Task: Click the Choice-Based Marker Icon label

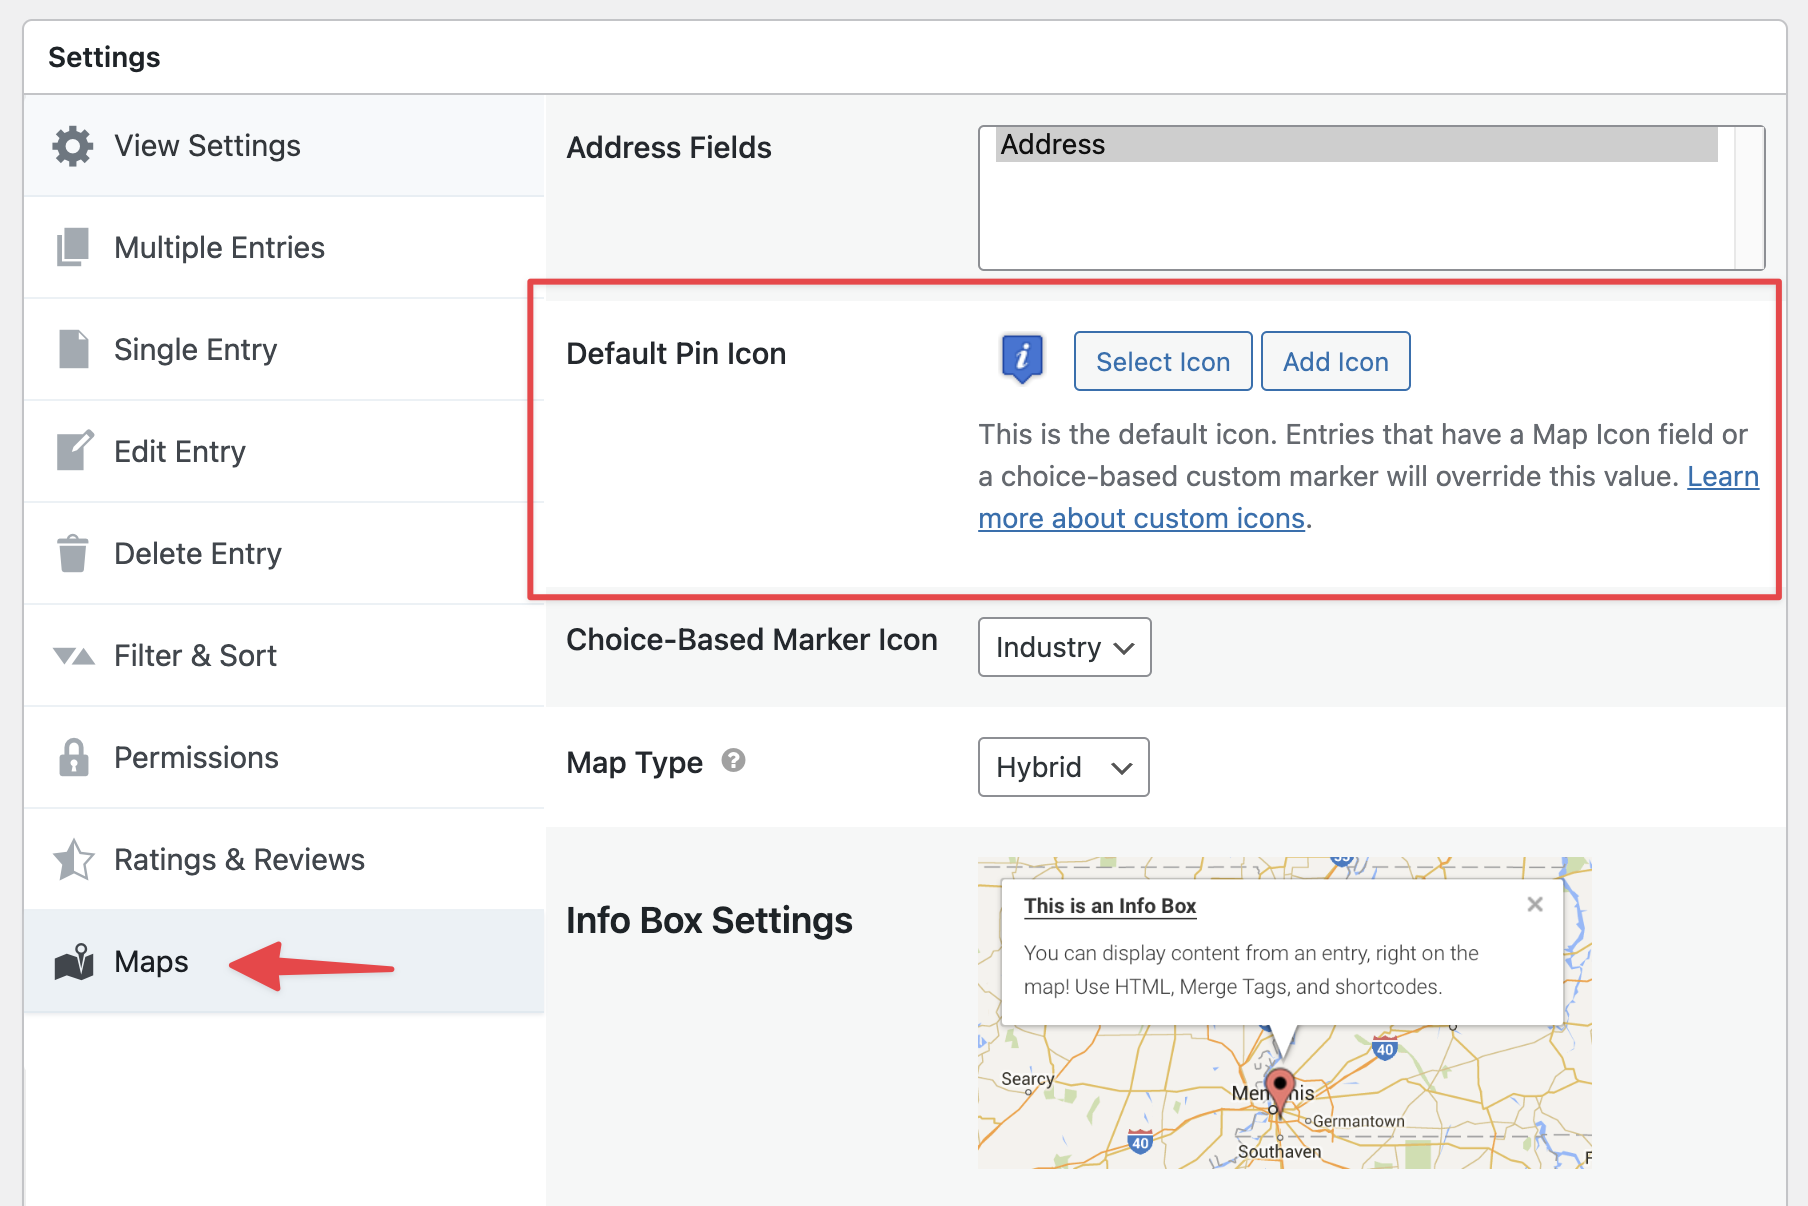Action: pos(752,639)
